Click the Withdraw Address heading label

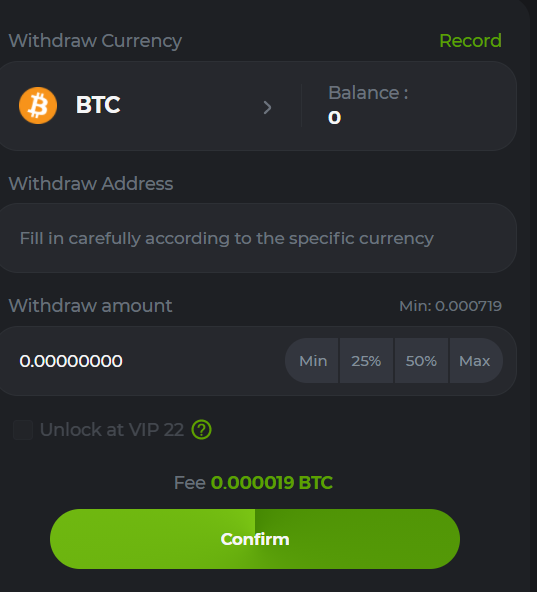point(91,184)
